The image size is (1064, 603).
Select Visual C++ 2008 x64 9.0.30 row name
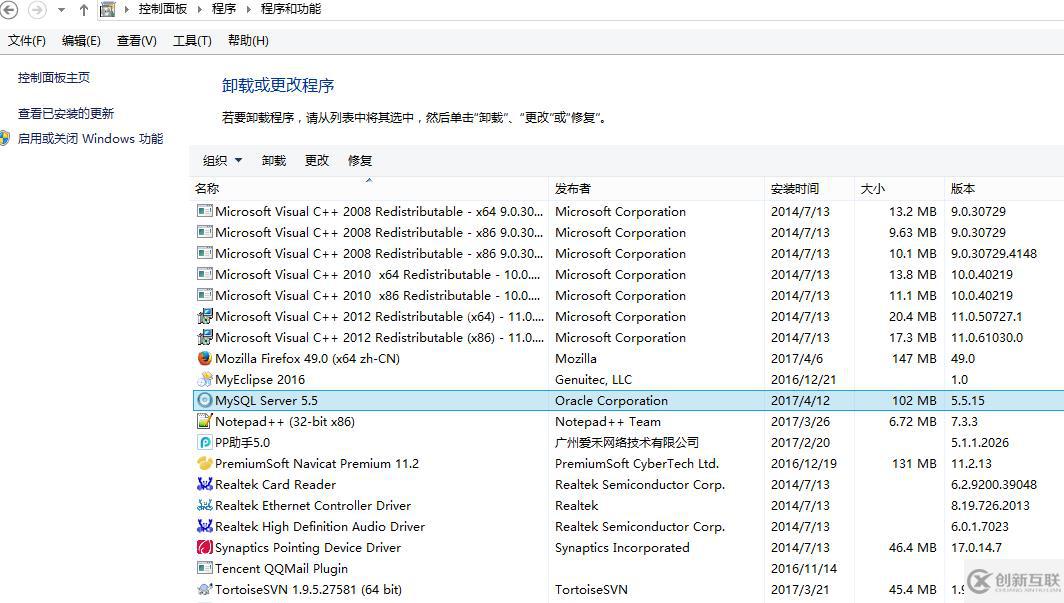point(379,212)
